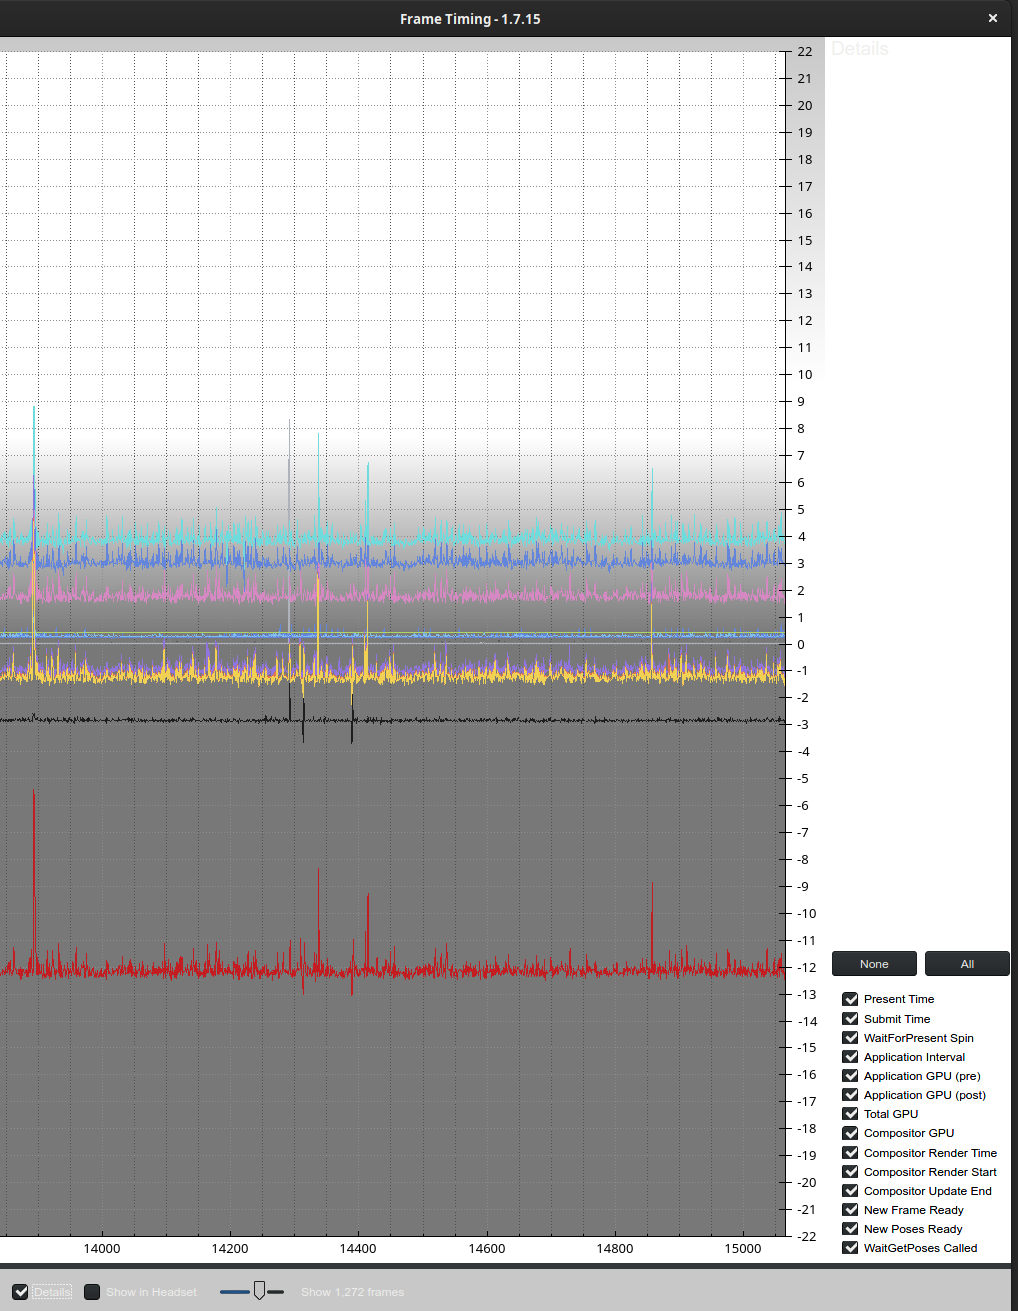Click the frame count slider handle
The image size is (1018, 1311).
pyautogui.click(x=259, y=1291)
